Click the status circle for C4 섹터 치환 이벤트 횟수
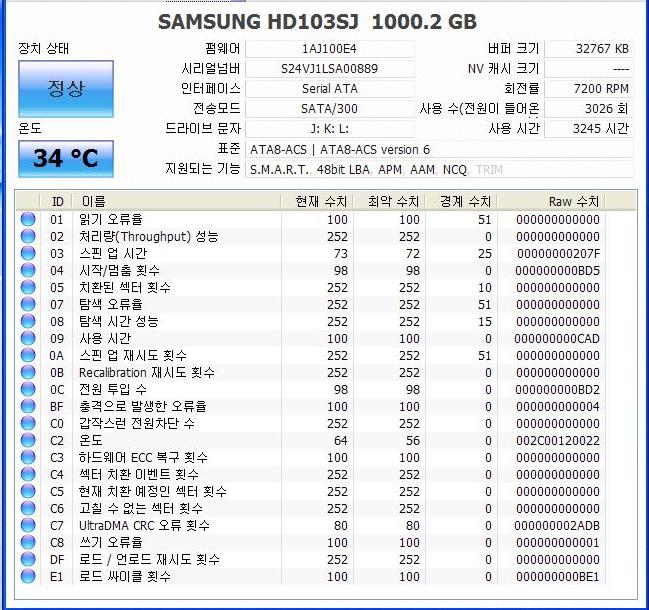 28,474
